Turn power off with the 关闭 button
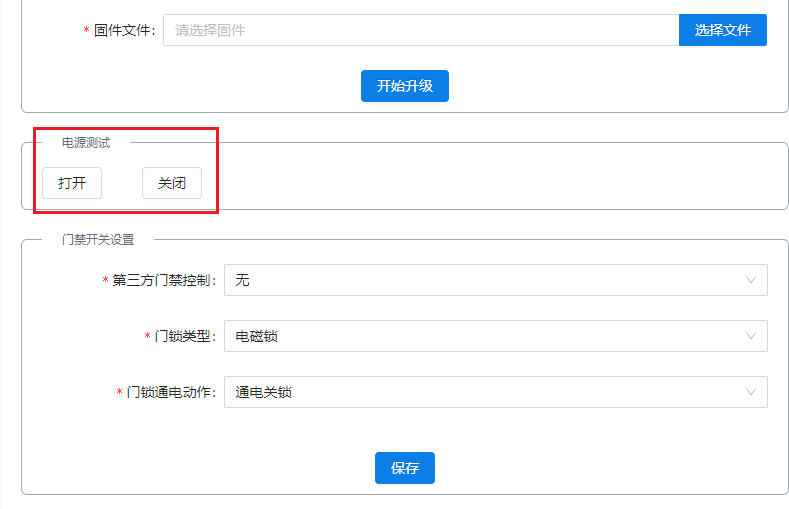The height and width of the screenshot is (509, 789). [x=172, y=183]
